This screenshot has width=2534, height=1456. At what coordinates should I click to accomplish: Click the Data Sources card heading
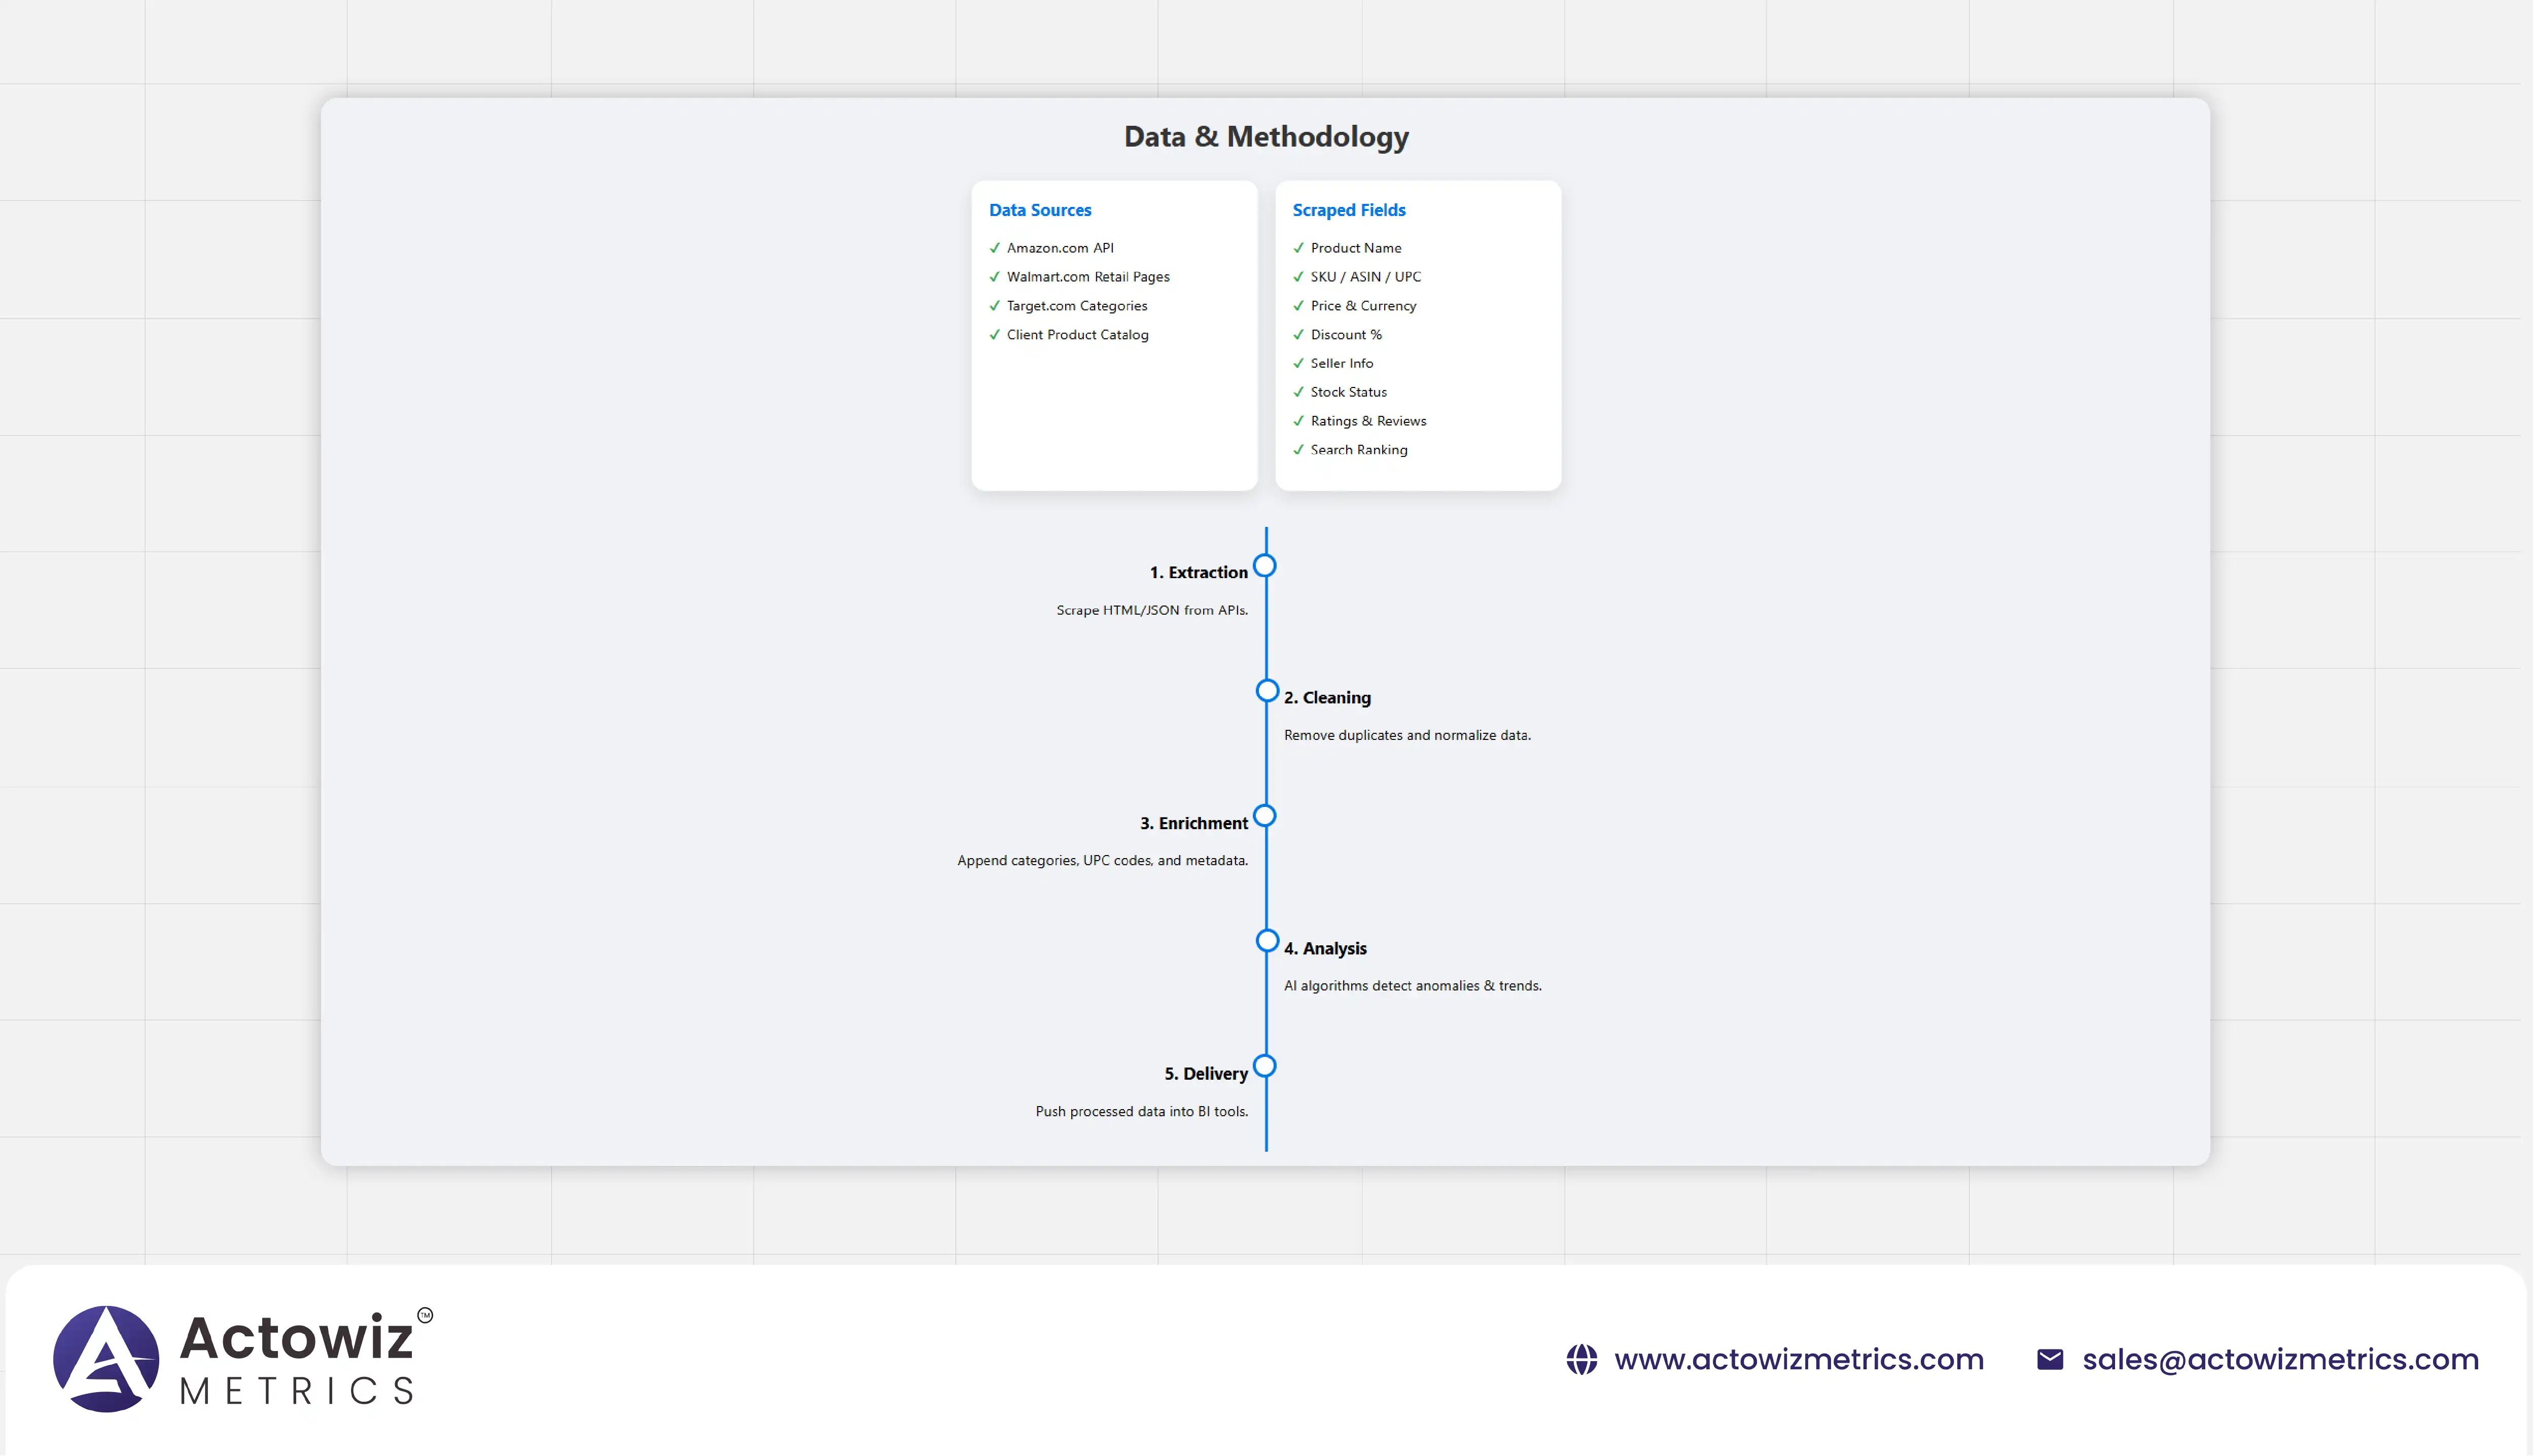(x=1040, y=210)
